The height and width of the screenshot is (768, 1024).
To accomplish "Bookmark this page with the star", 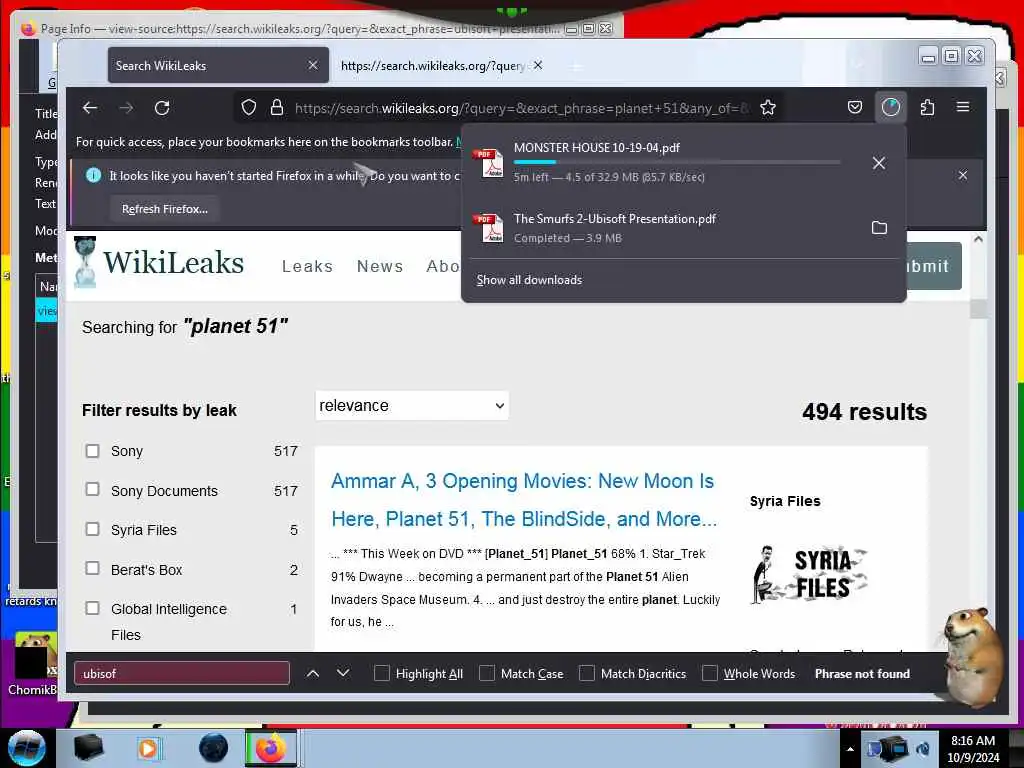I will tap(768, 107).
